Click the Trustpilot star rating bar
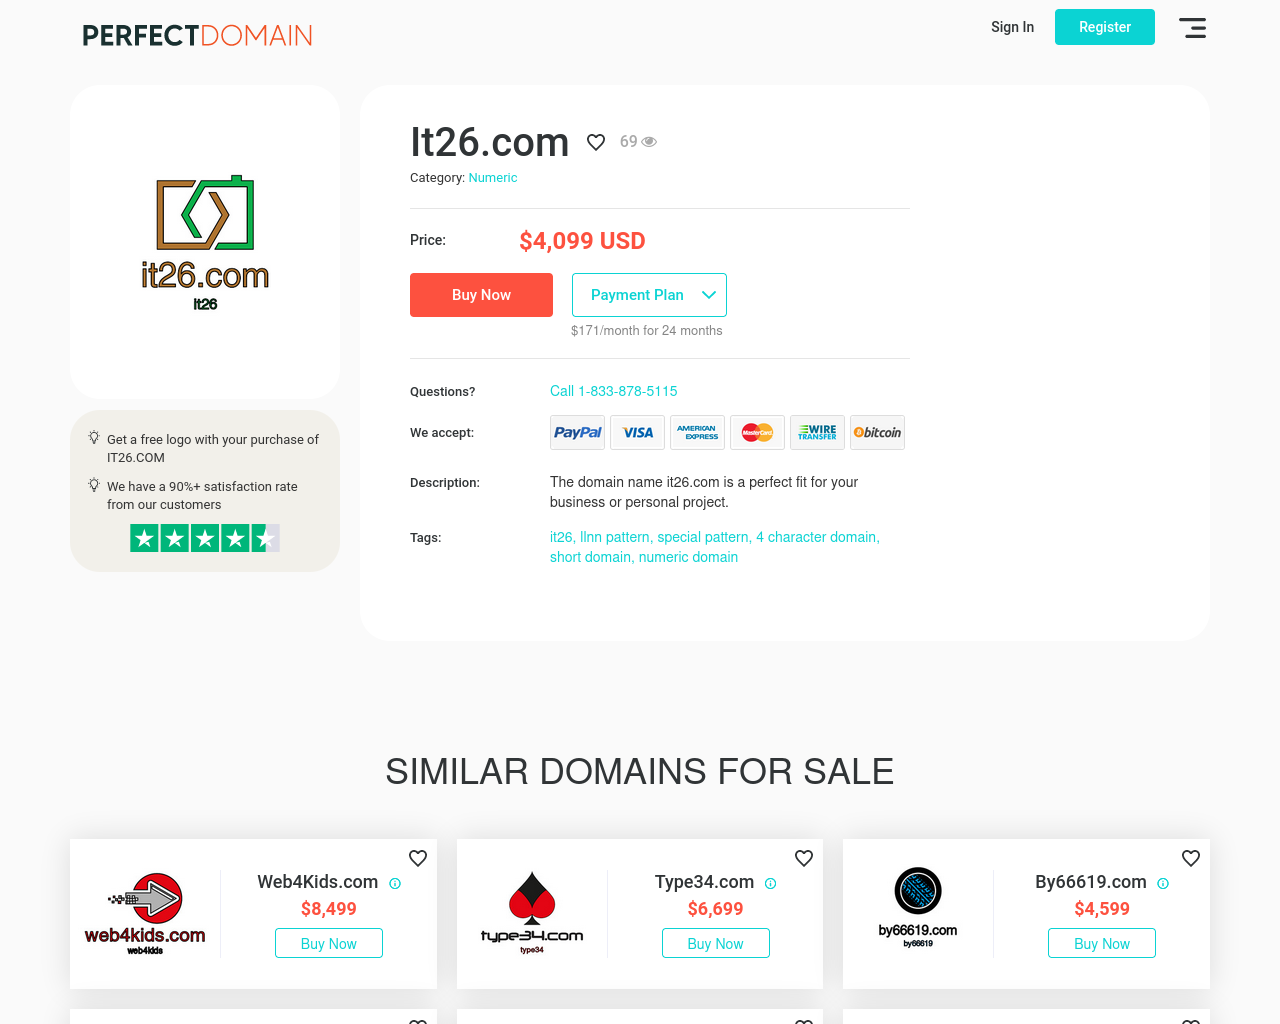Screen dimensions: 1280x1024 [205, 538]
